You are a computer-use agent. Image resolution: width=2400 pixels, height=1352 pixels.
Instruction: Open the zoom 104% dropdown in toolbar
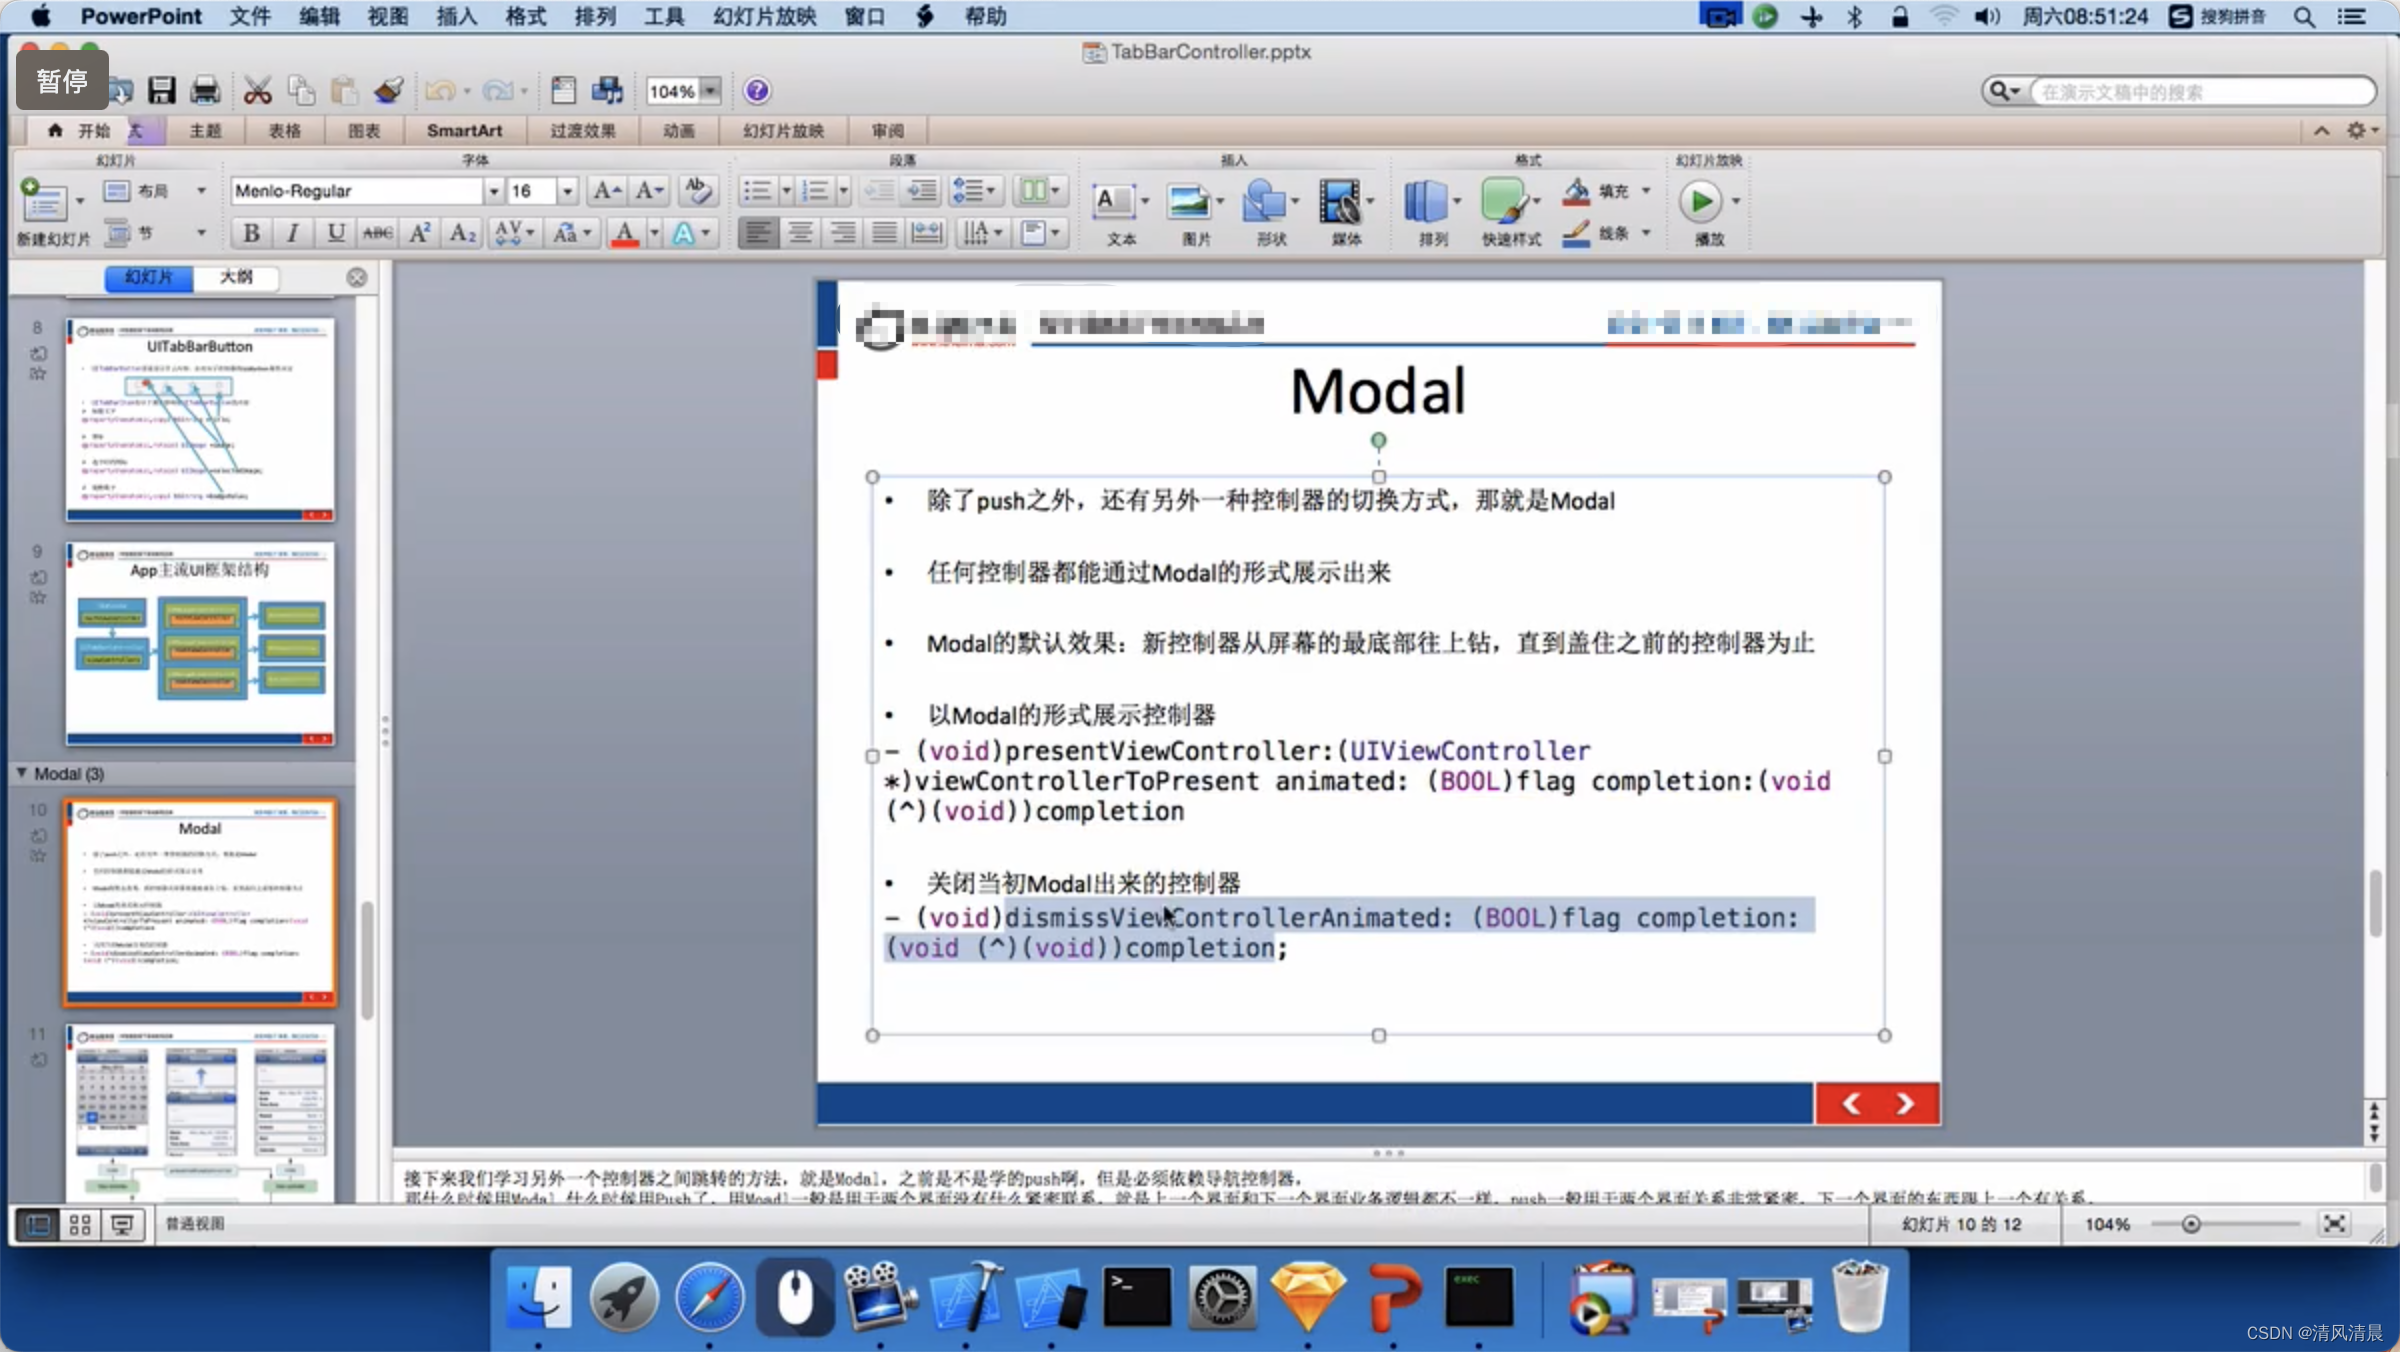point(710,91)
